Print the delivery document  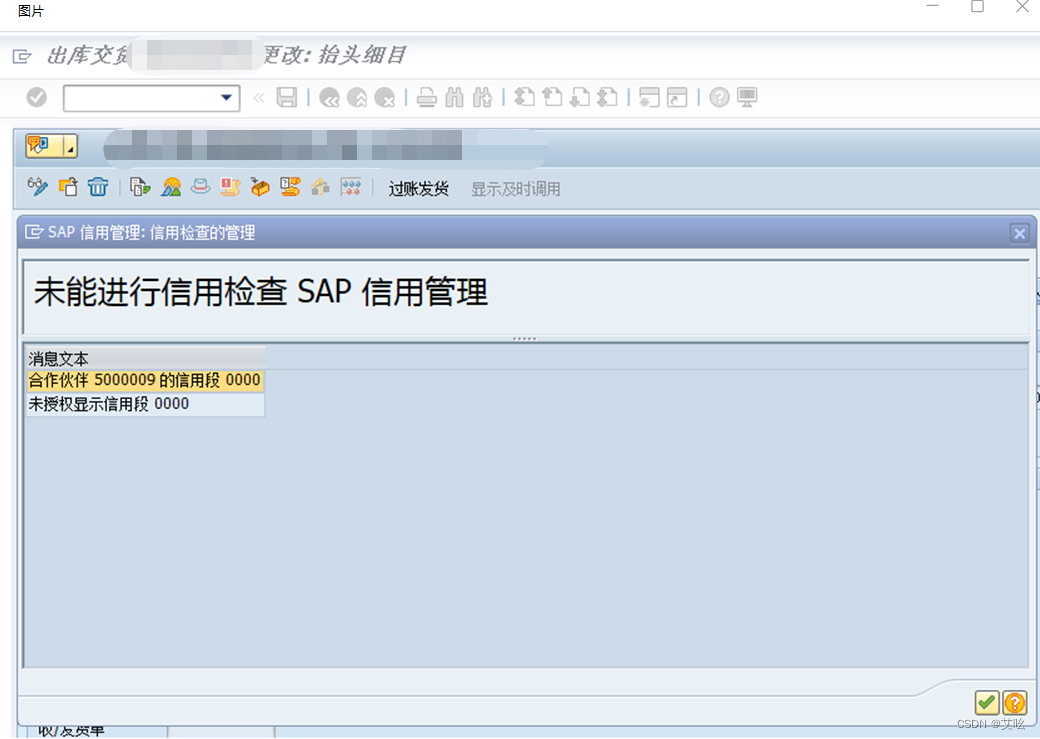click(425, 97)
